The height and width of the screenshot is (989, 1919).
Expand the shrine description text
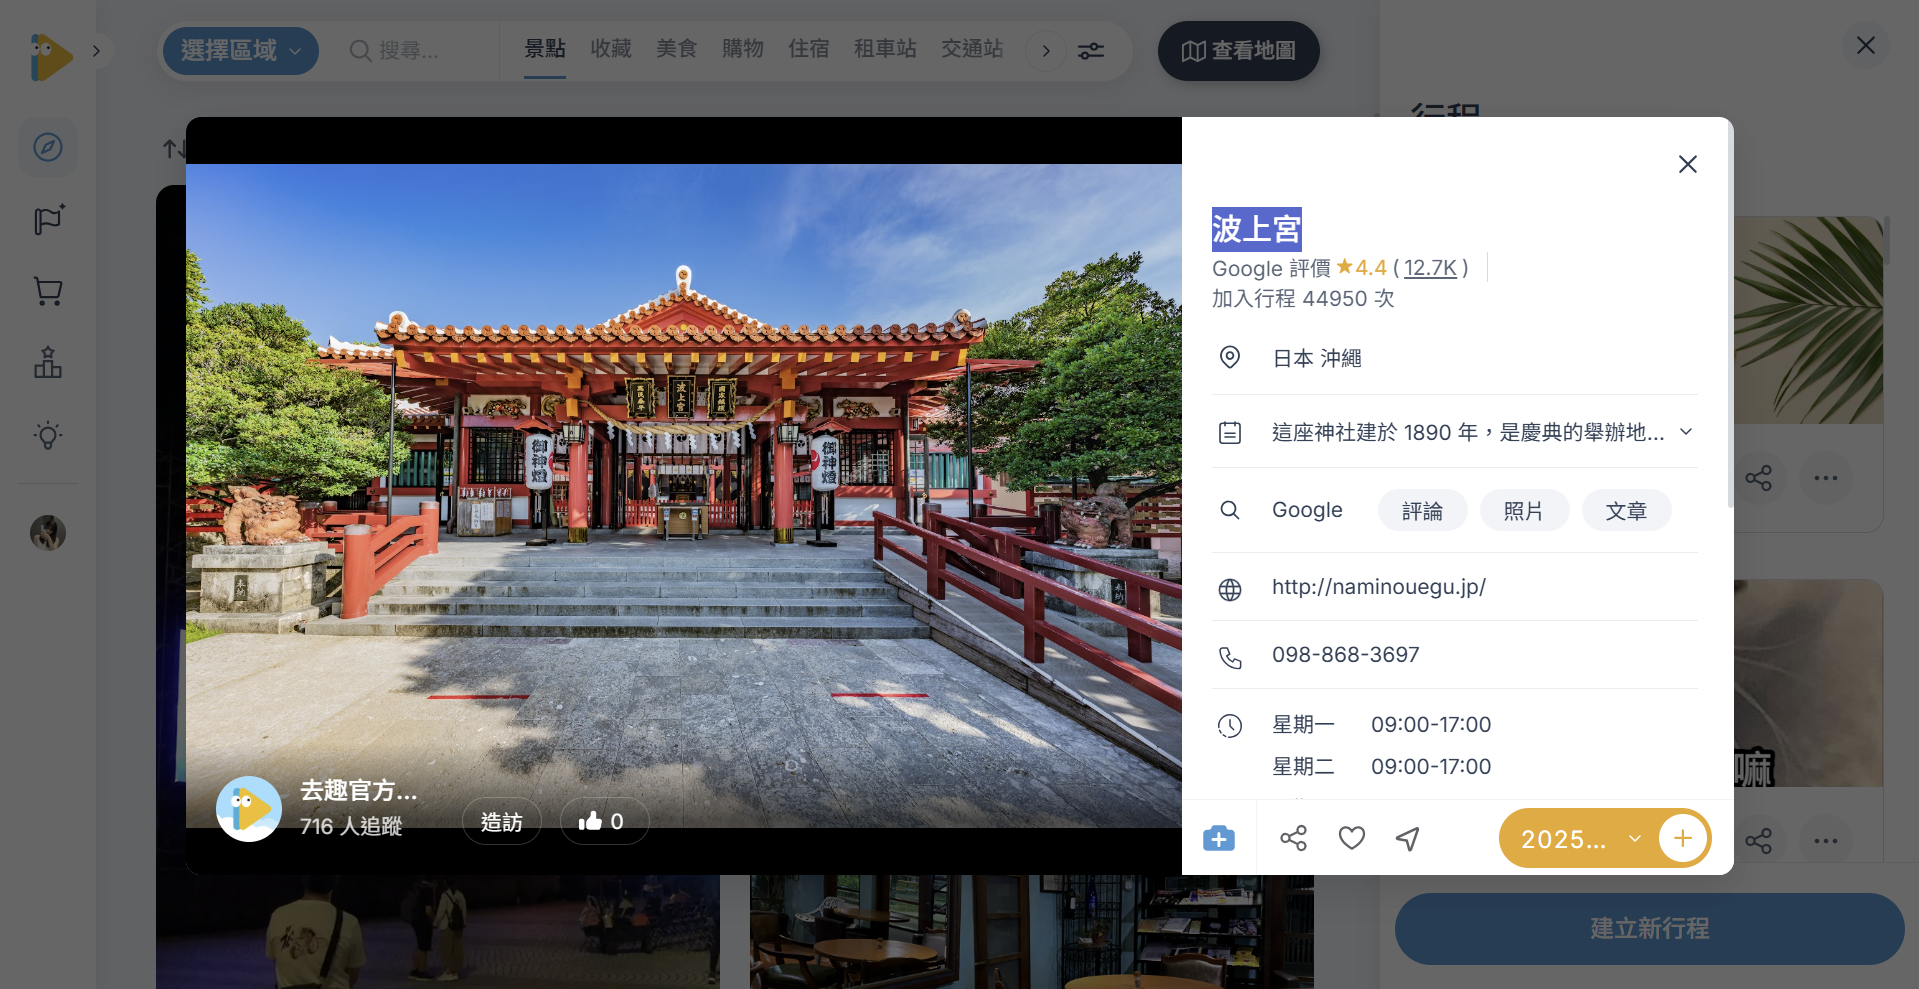[1686, 432]
